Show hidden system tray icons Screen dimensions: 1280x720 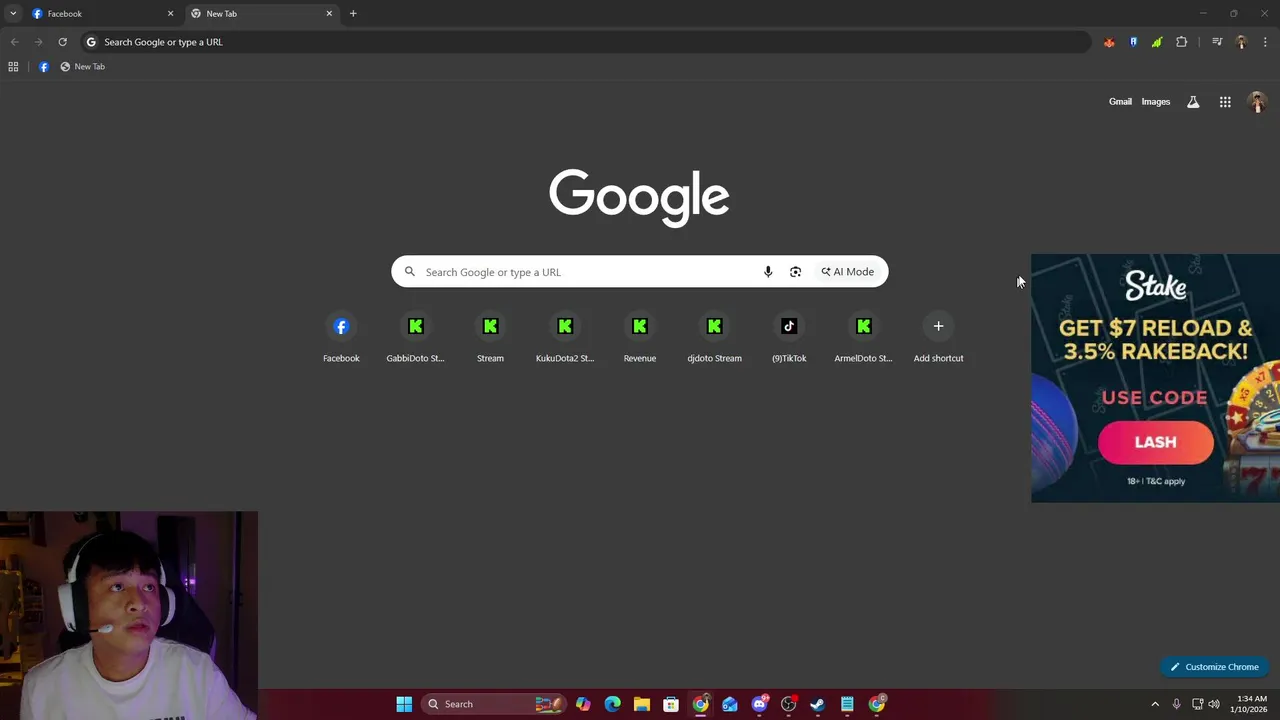(x=1155, y=704)
